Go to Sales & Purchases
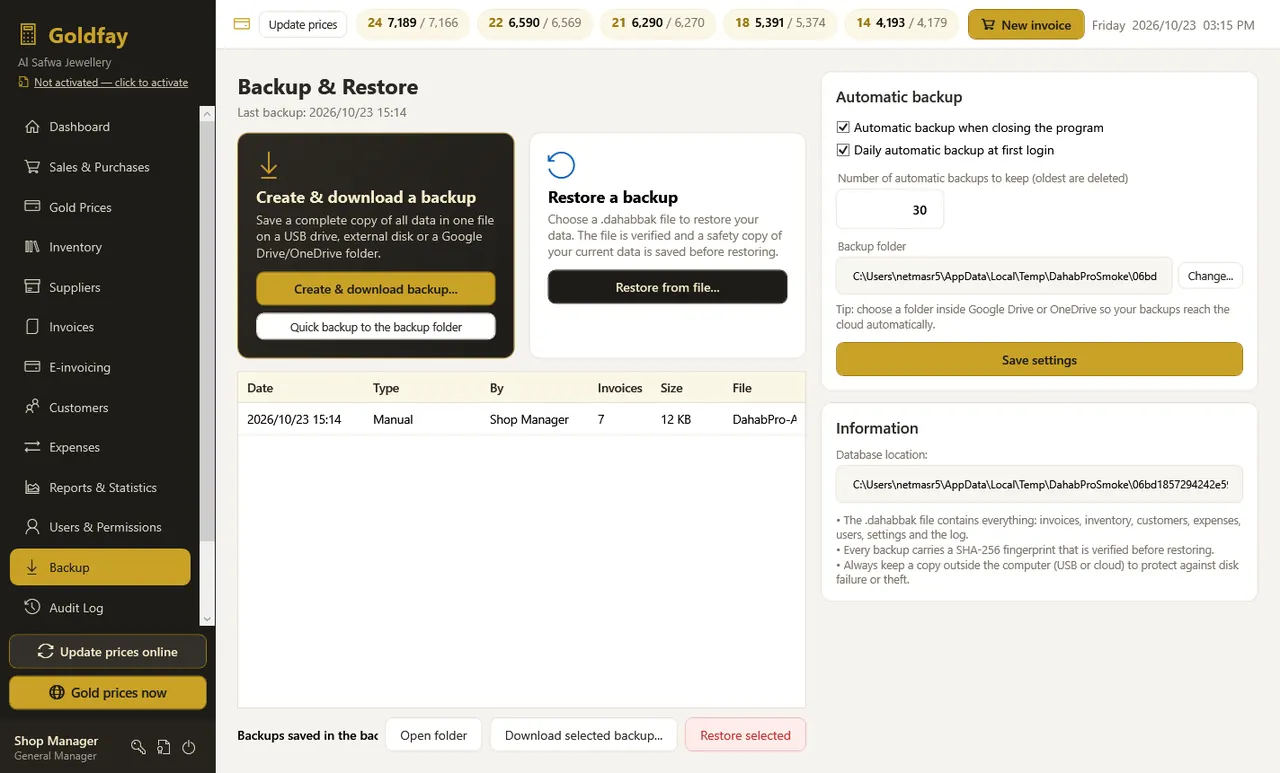 [100, 167]
